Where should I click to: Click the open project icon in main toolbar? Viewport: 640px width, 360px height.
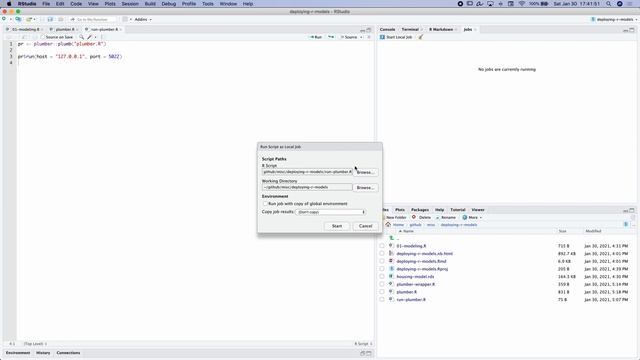click(18, 19)
